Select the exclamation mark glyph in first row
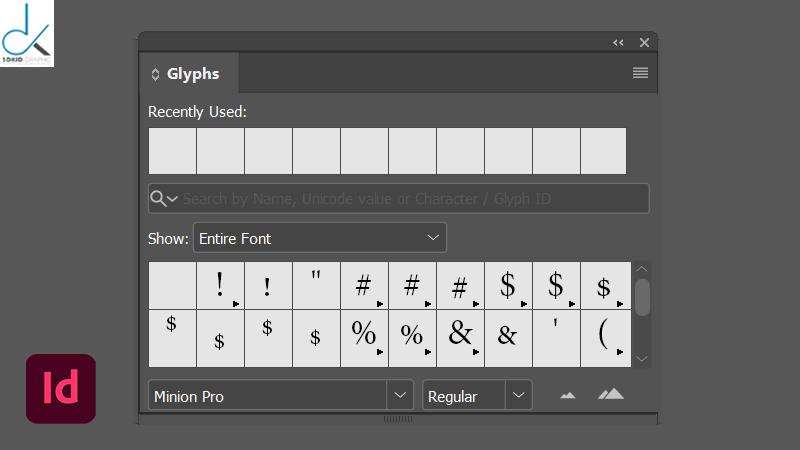Image resolution: width=800 pixels, height=450 pixels. (x=220, y=286)
